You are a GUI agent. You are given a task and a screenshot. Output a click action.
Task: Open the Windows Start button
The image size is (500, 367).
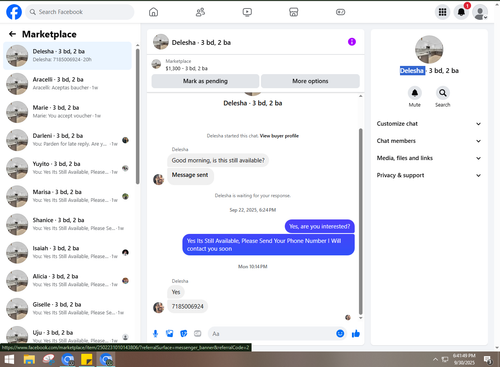tap(9, 359)
